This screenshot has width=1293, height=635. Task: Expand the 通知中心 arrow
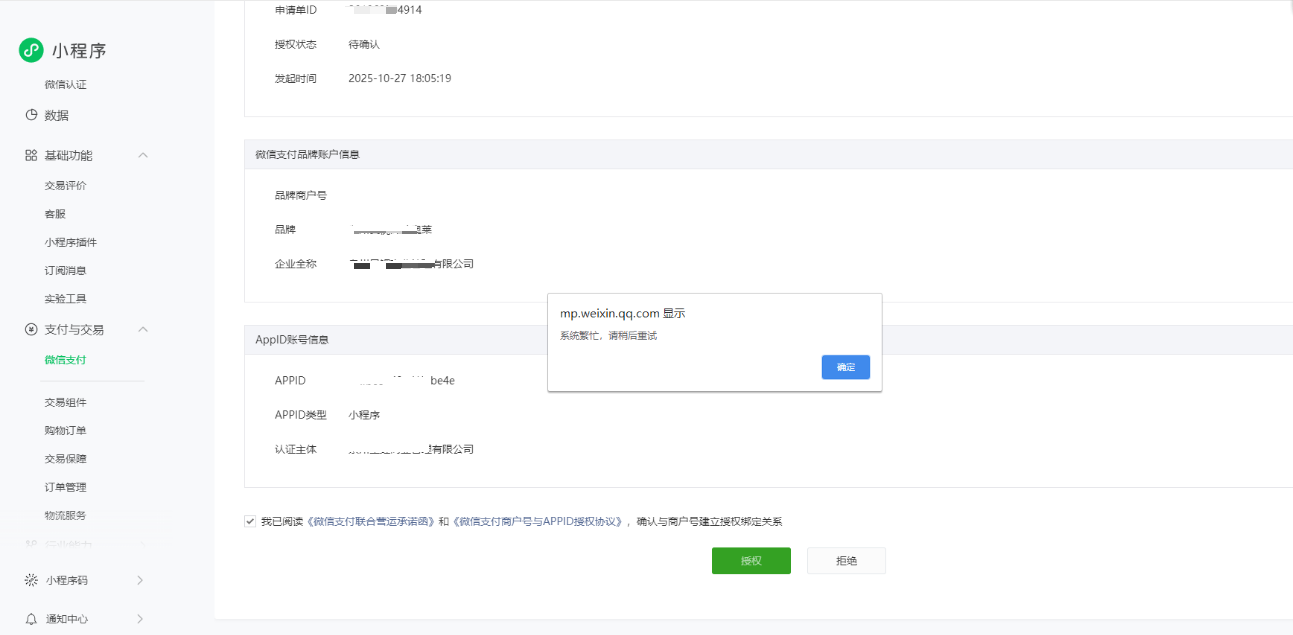point(140,619)
